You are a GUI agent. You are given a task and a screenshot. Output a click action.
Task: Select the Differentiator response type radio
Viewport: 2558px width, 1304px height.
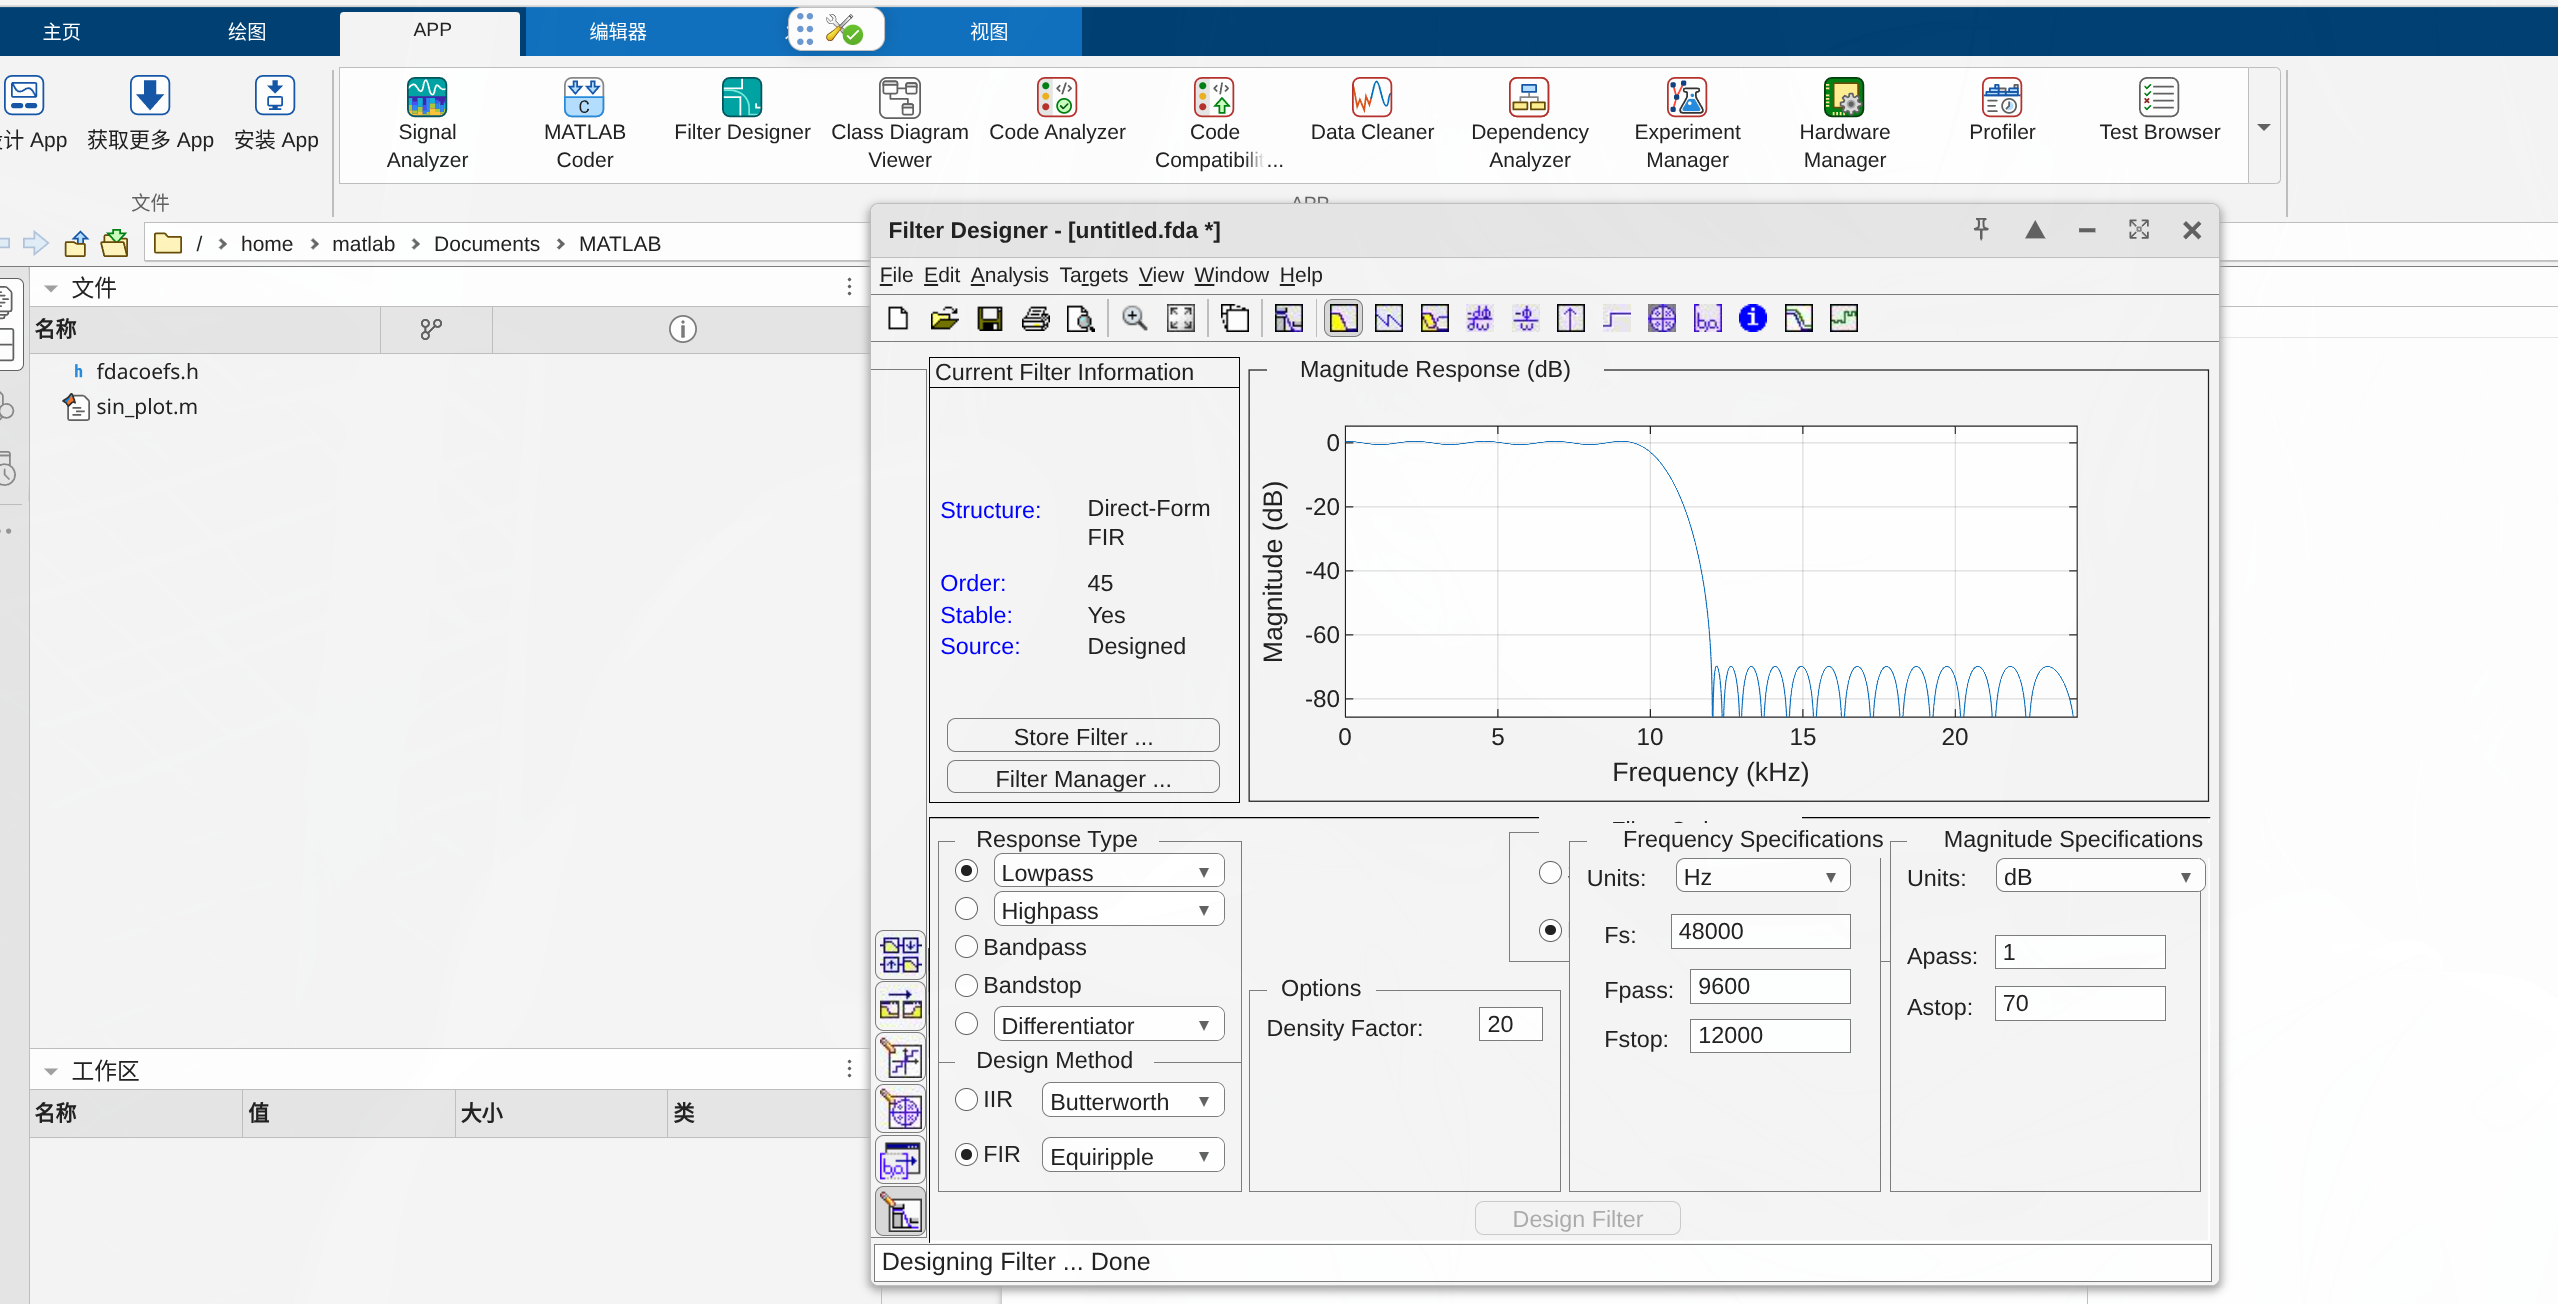(x=966, y=1024)
